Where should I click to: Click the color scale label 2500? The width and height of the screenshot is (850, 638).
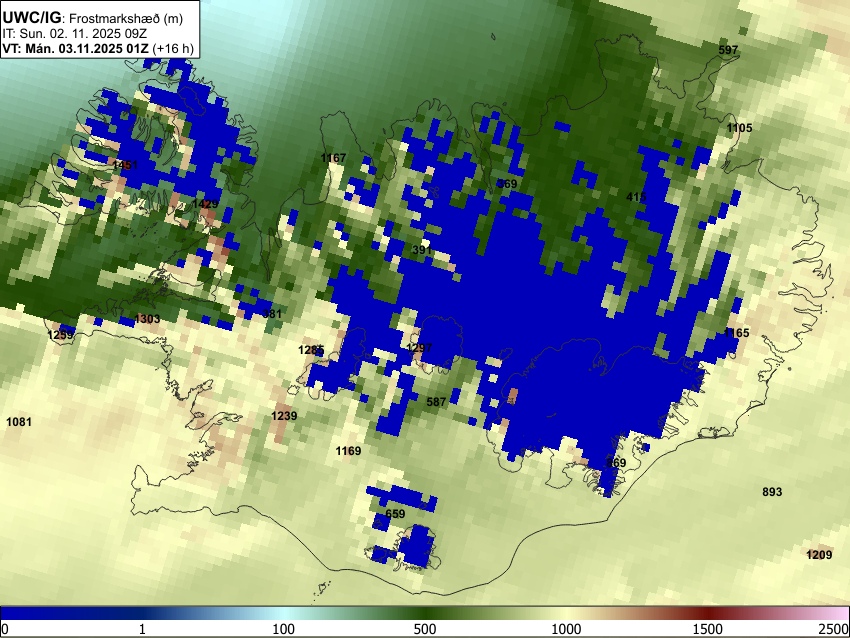(x=834, y=629)
